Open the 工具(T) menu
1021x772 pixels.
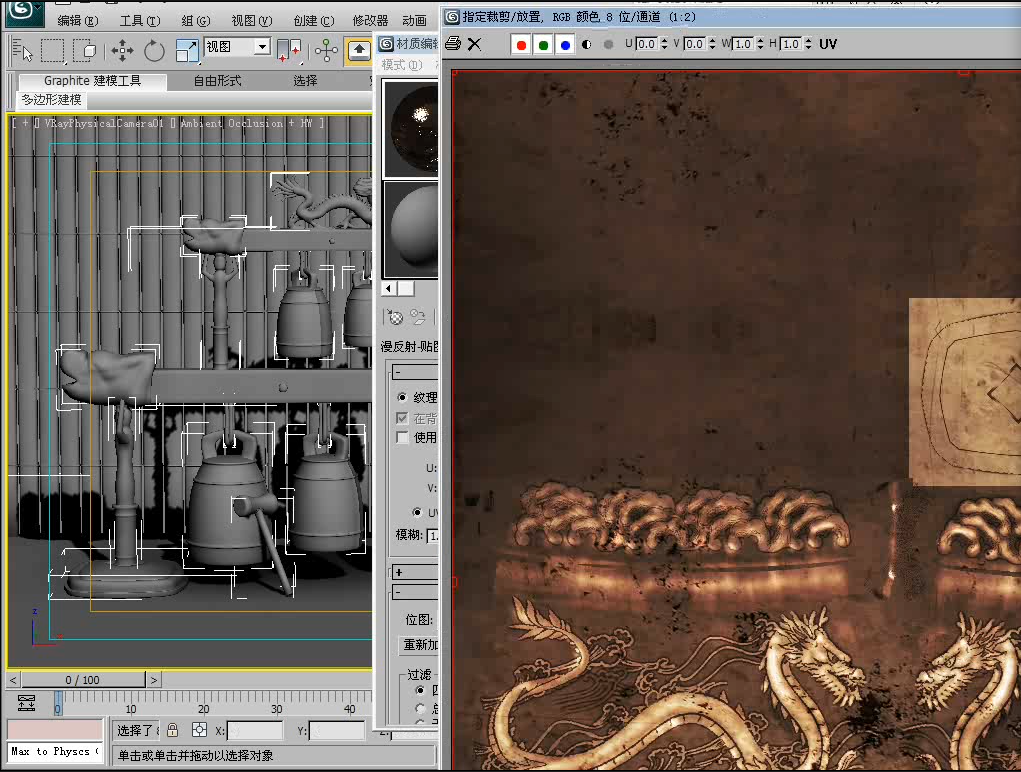[140, 21]
